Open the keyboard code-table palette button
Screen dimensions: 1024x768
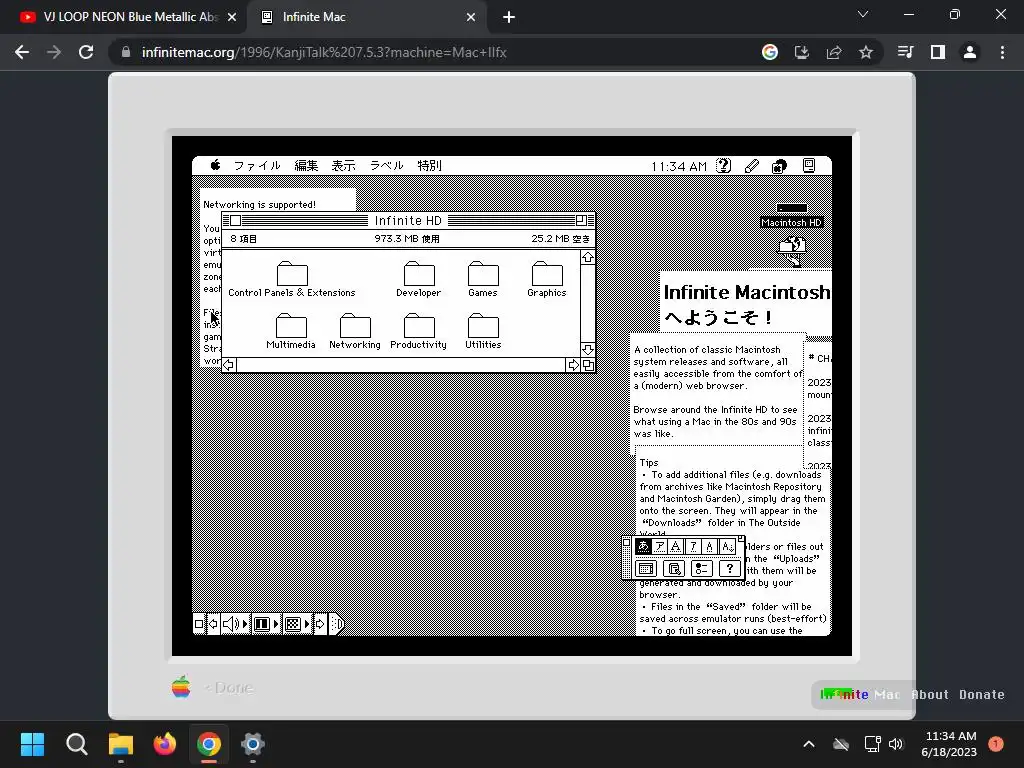(647, 569)
